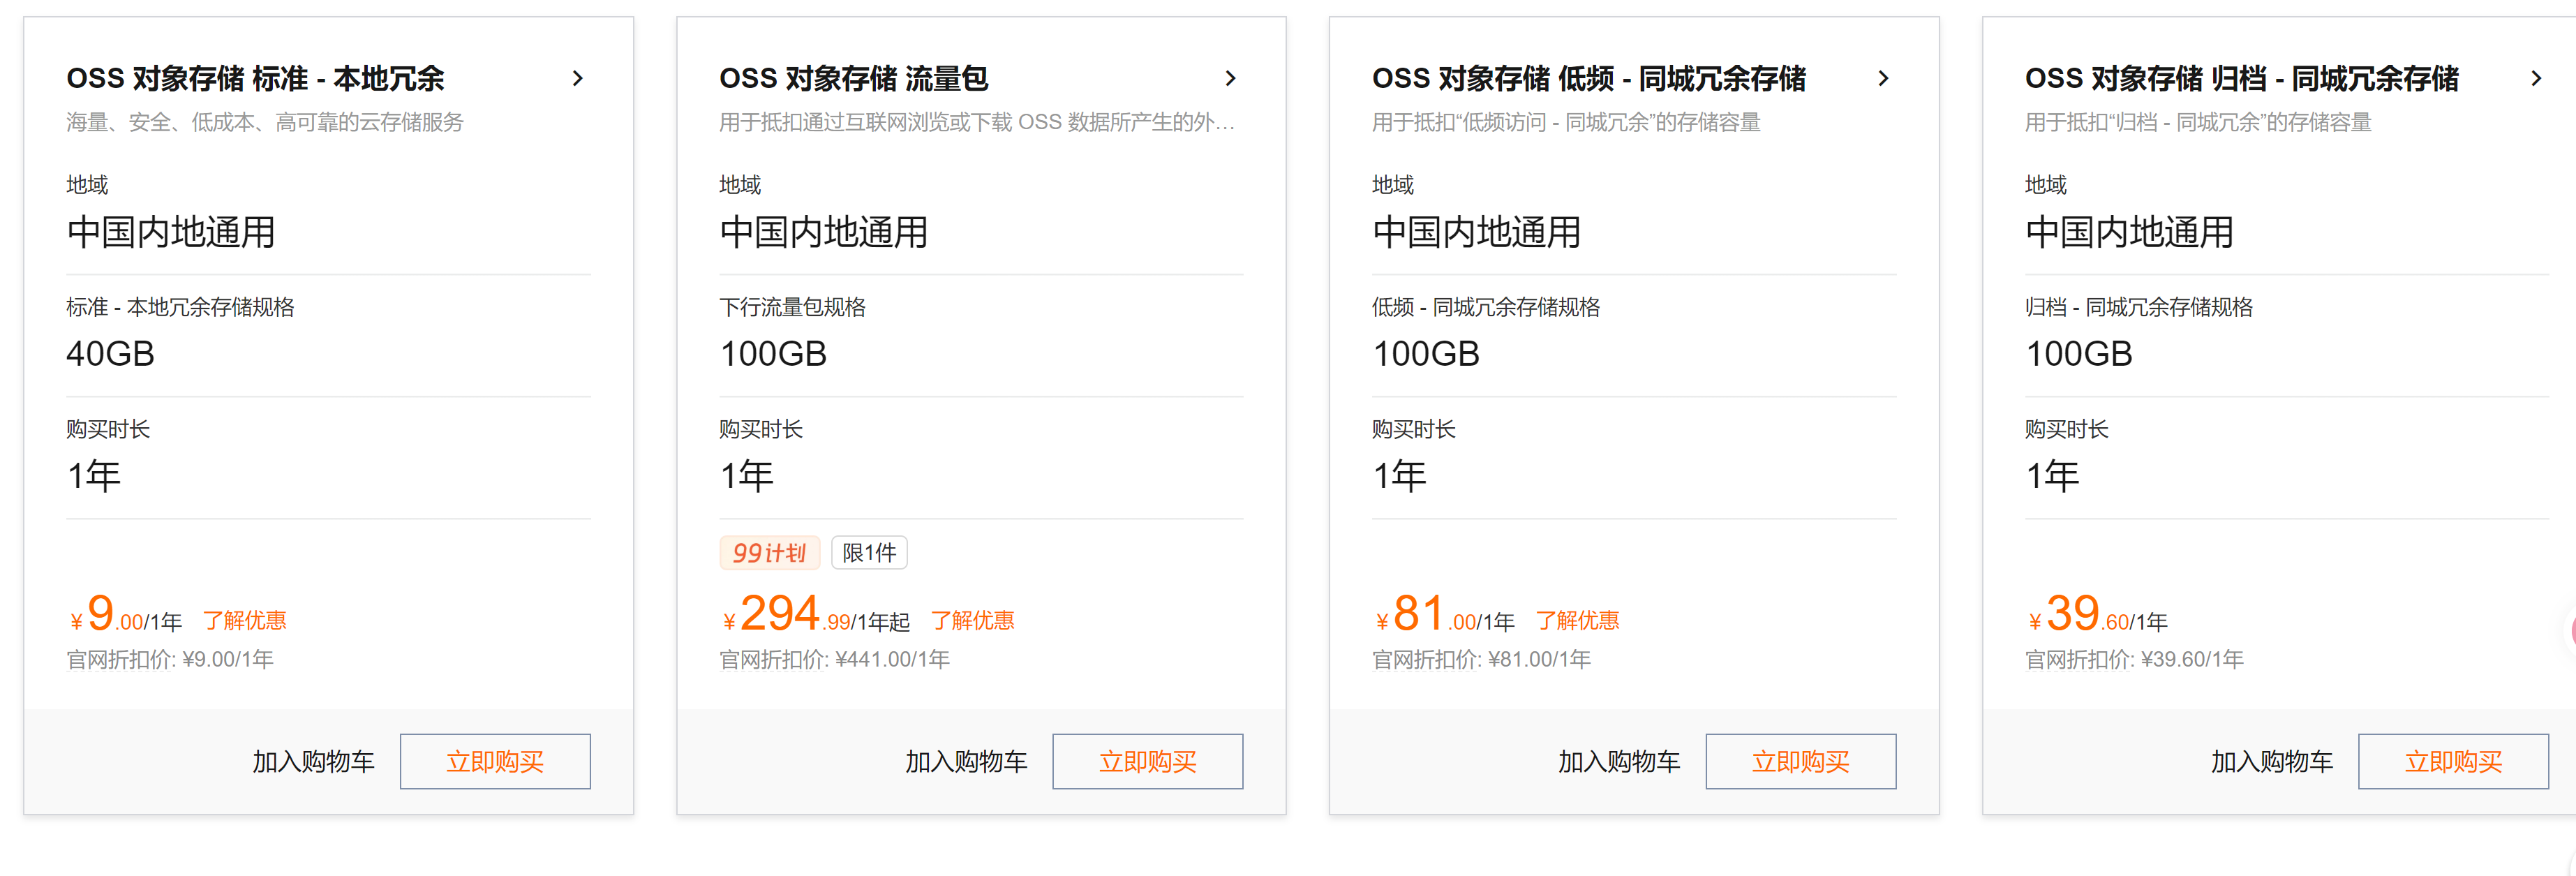The image size is (2576, 876).
Task: Click the 流量包 description starting 用于抵扣通过互联网浏览
Action: click(977, 122)
